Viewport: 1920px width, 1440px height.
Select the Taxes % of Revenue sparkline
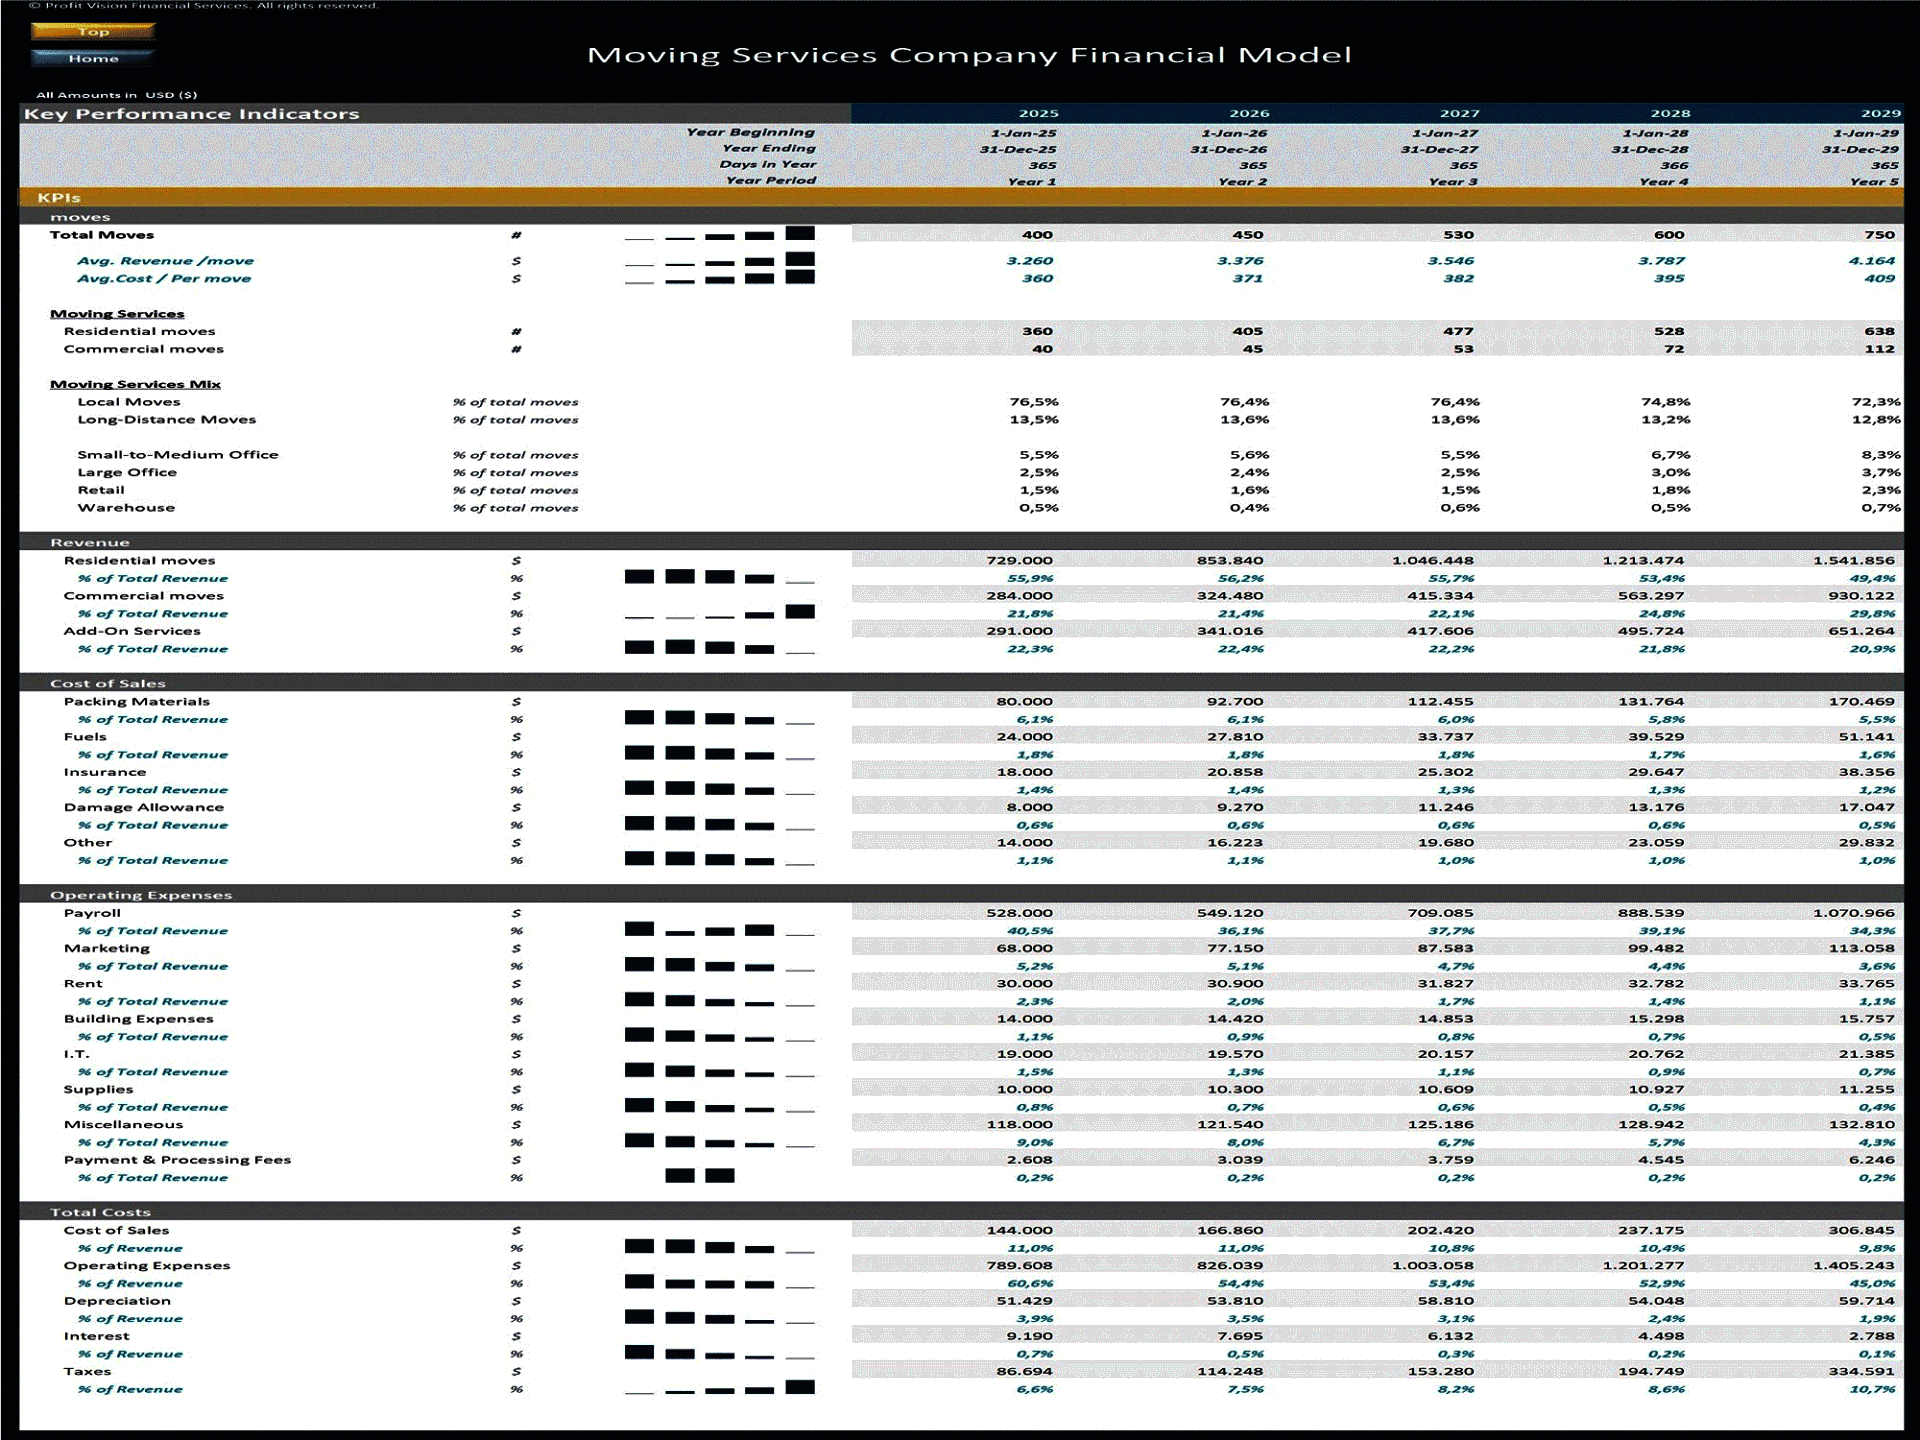(719, 1388)
